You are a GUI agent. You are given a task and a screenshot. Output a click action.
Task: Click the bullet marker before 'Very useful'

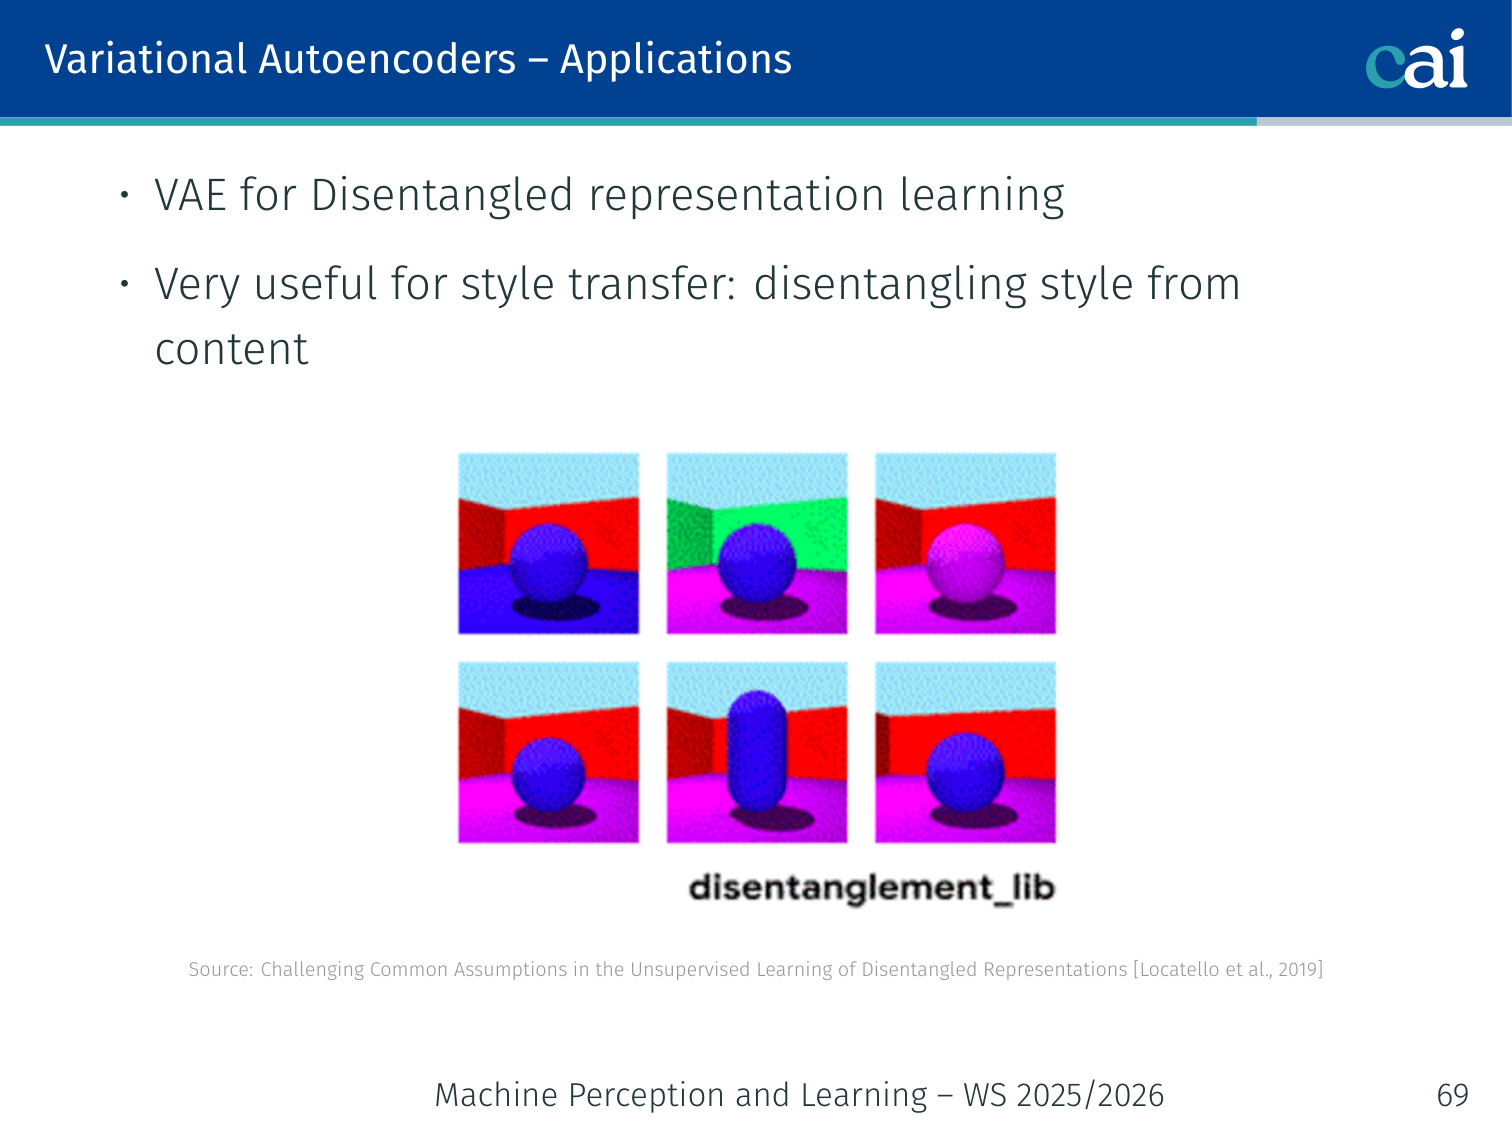pos(125,284)
